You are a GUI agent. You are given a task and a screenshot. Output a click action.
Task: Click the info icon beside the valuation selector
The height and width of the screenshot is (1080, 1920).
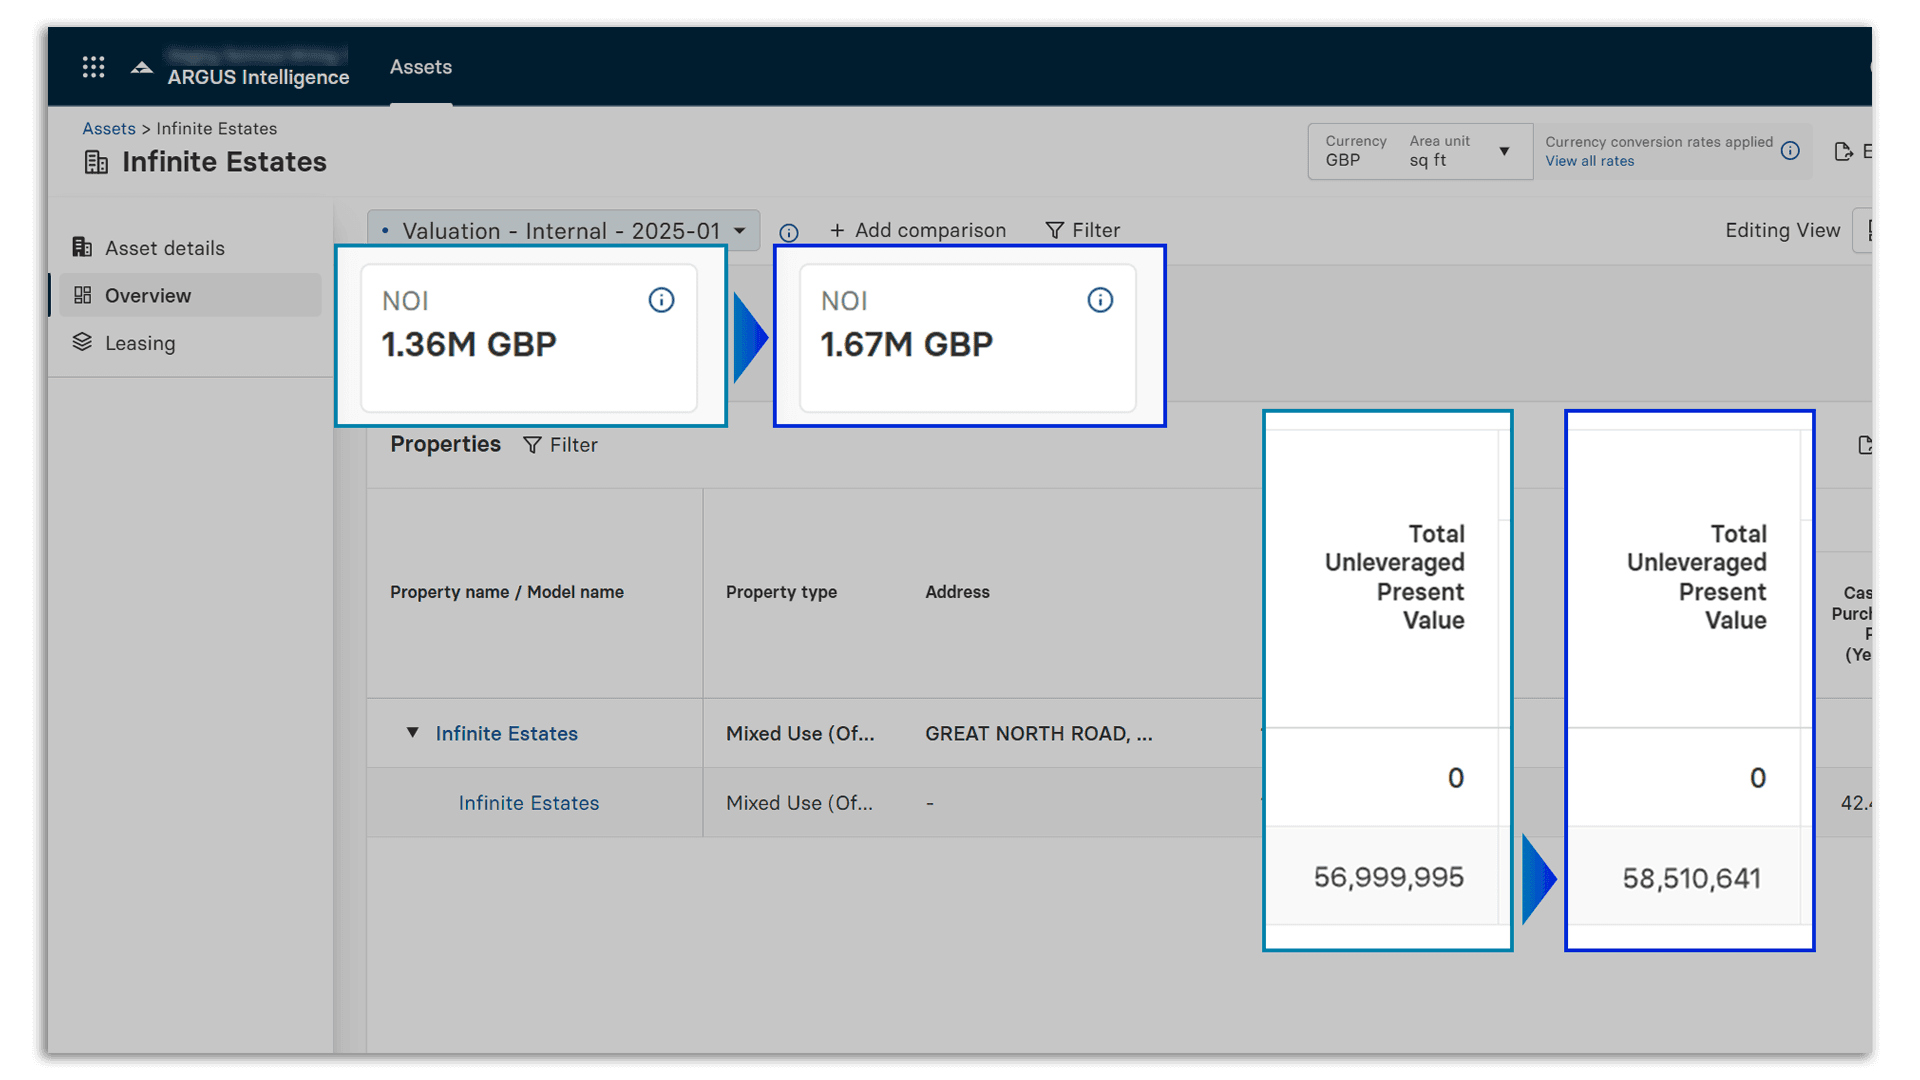coord(789,233)
